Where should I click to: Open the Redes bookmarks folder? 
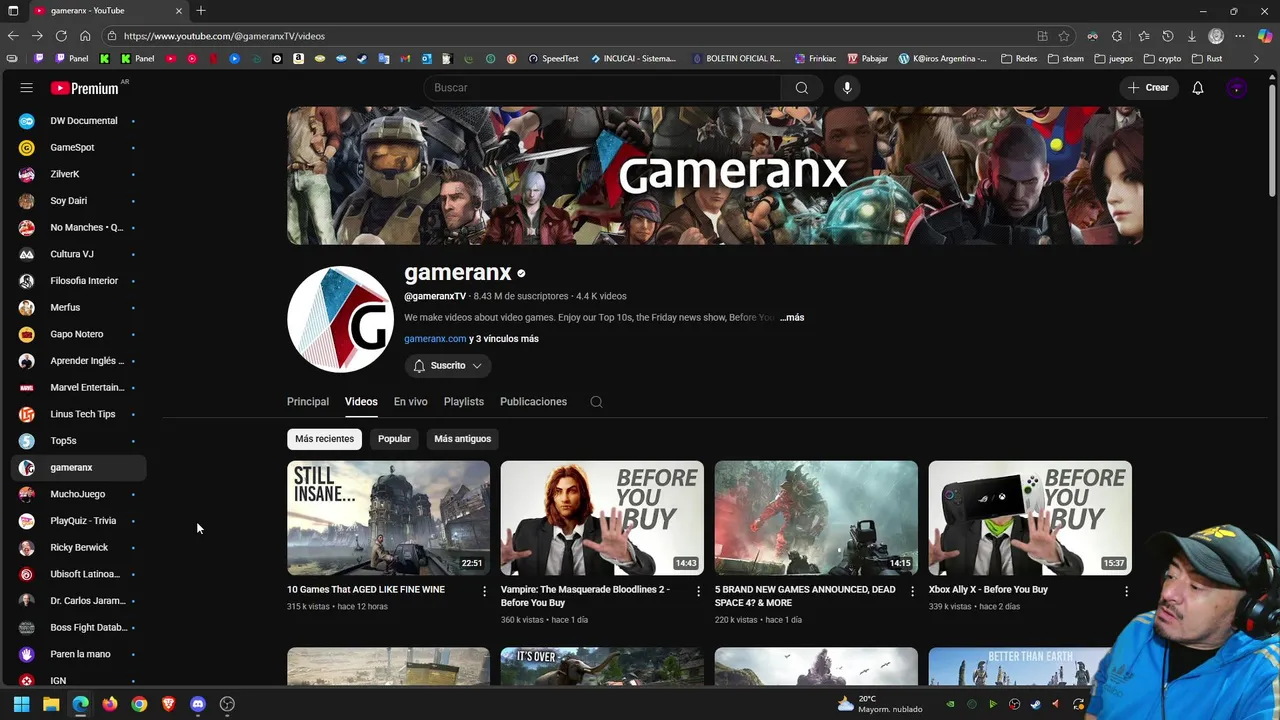(x=1020, y=58)
